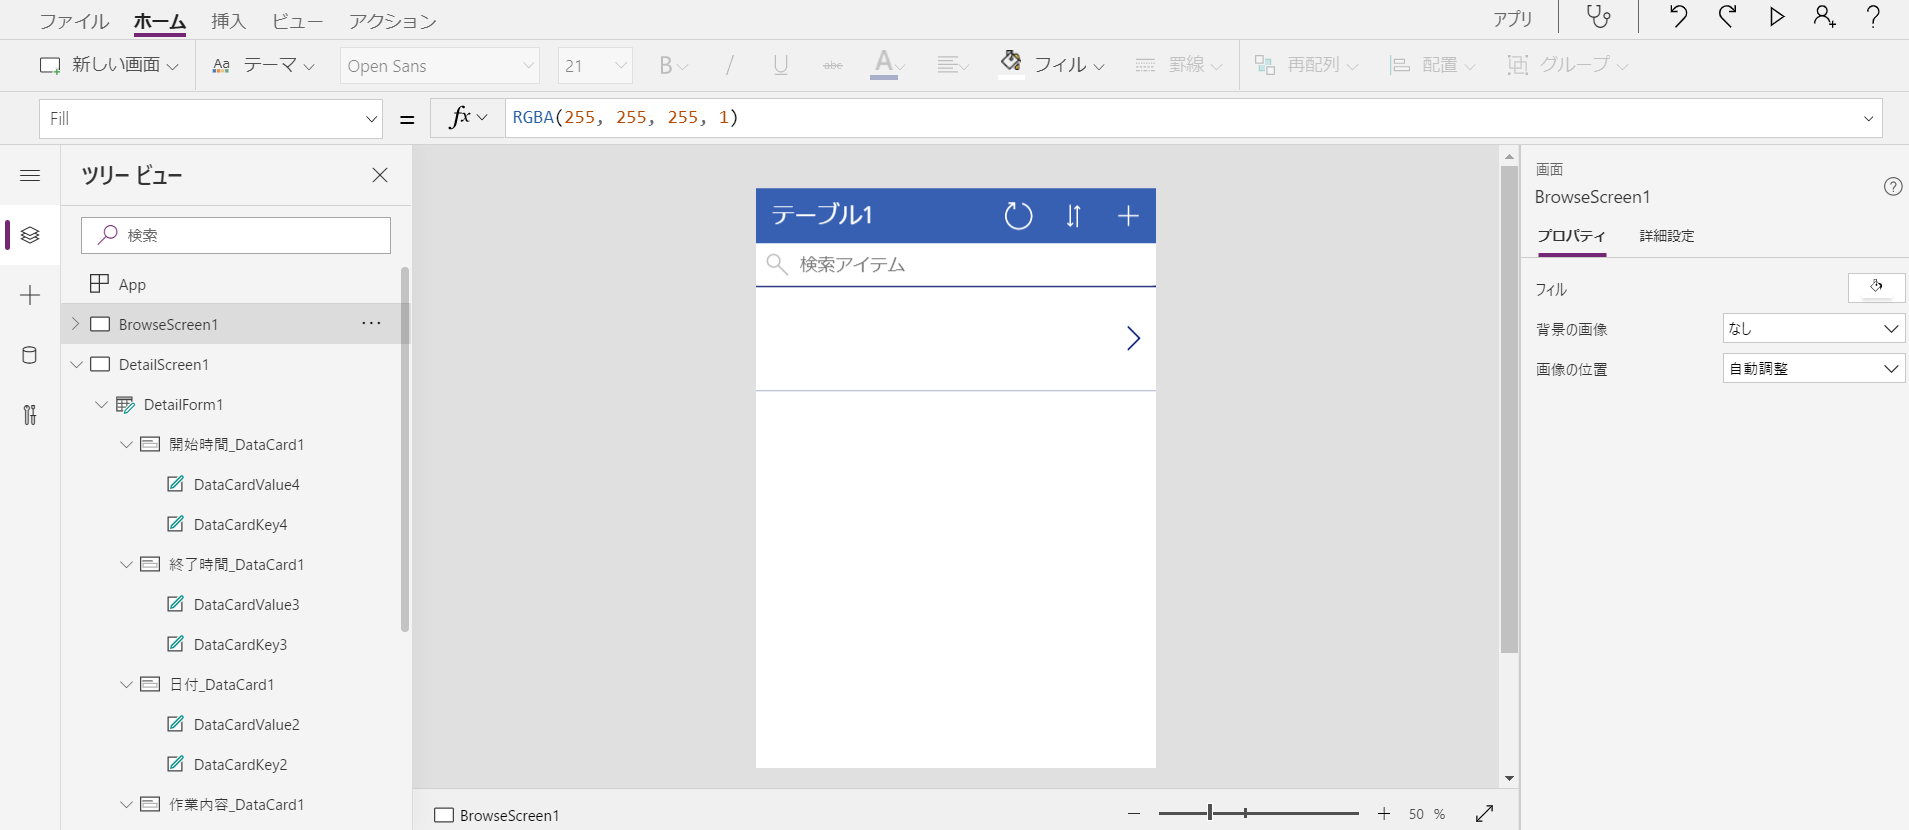The image size is (1909, 830).
Task: Open the share user icon
Action: 1824,17
